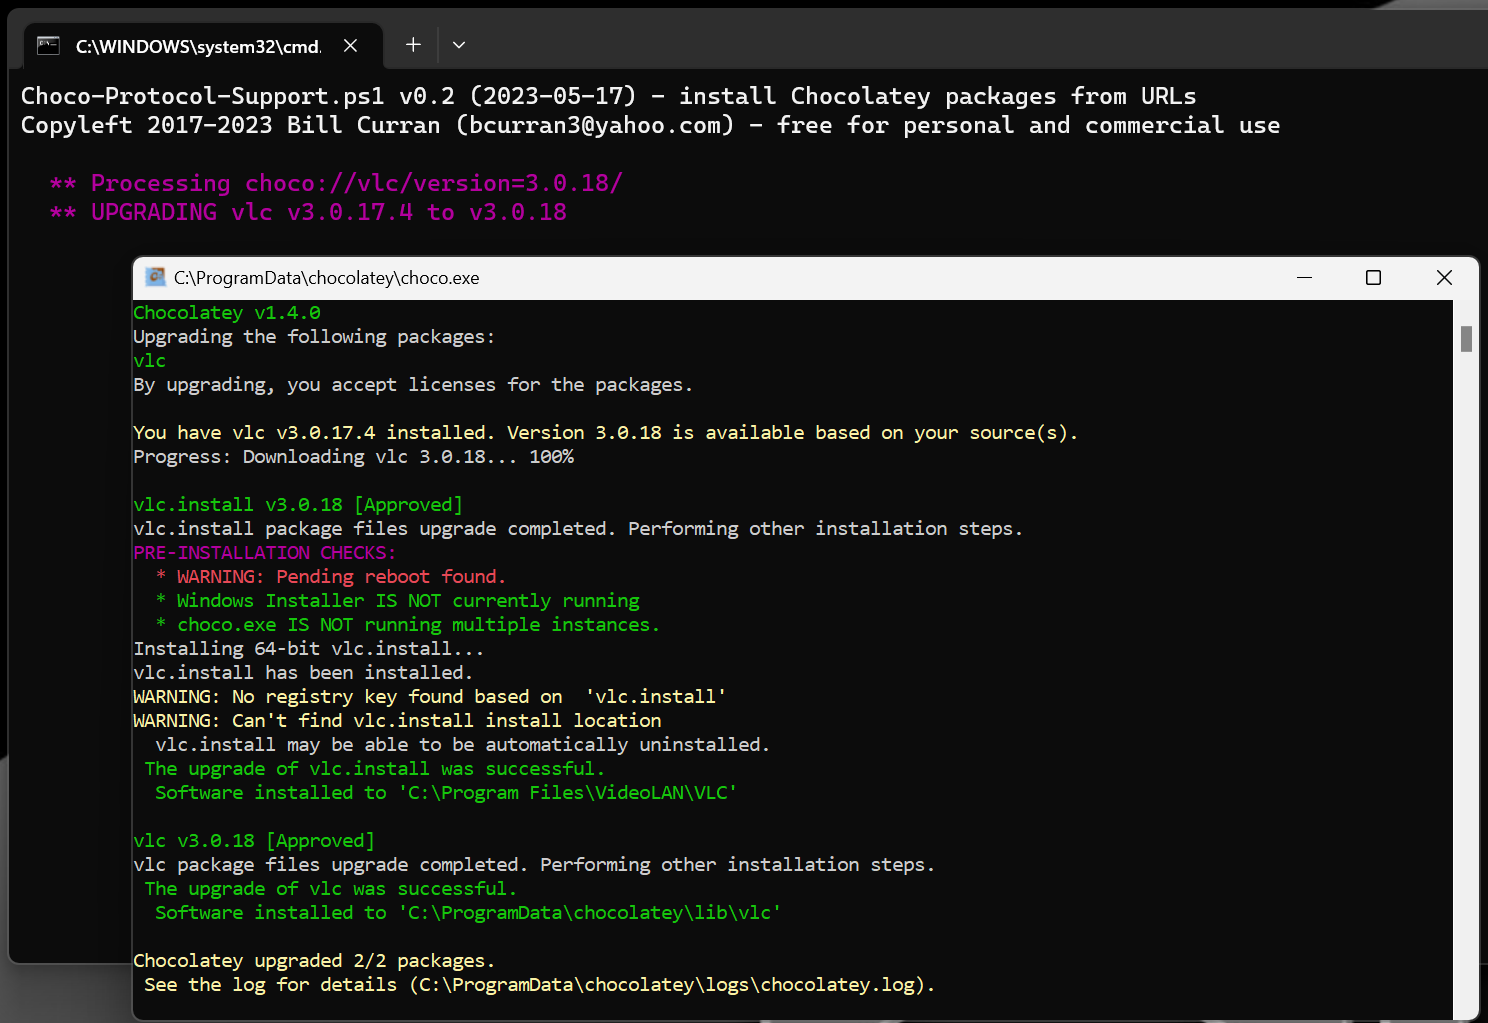Screen dimensions: 1488x1023
Task: Close the choco.exe window
Action: [x=1444, y=277]
